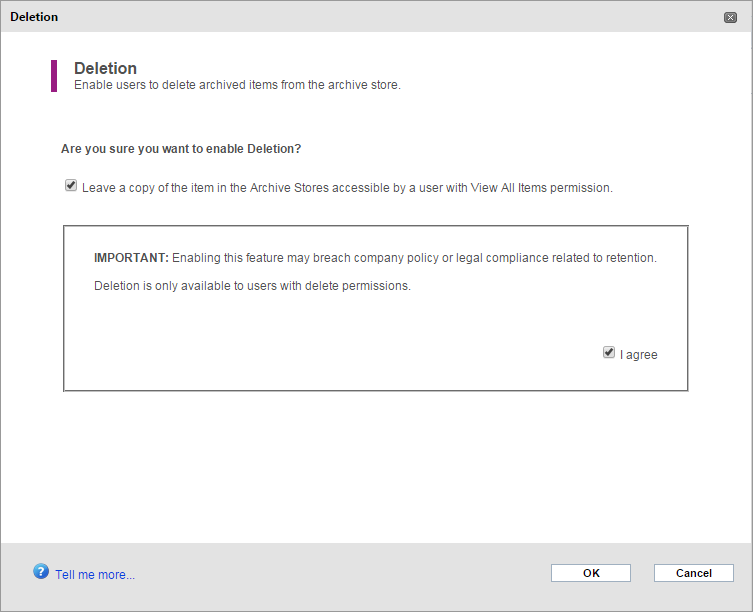Click the 'View All Items permission' phrase
This screenshot has width=753, height=612.
(541, 187)
